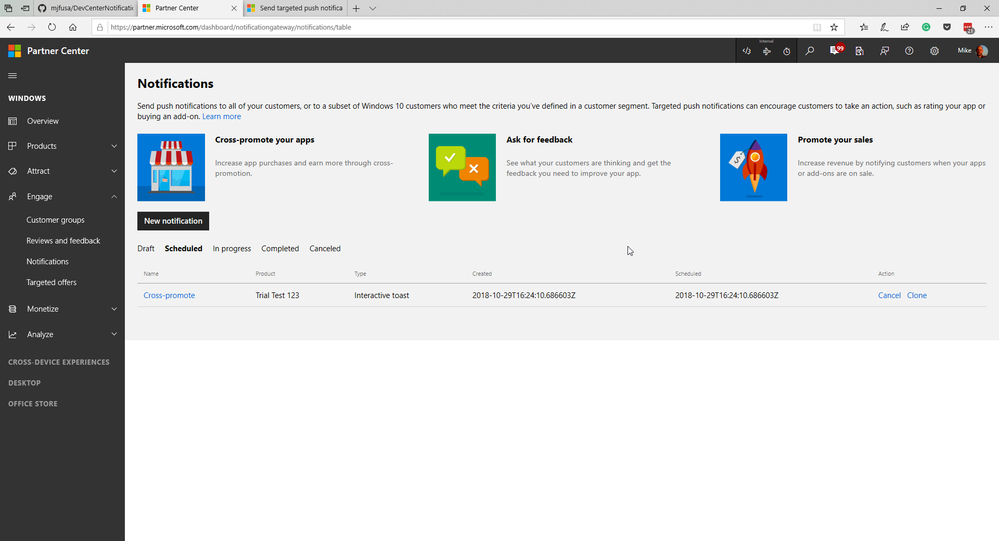The width and height of the screenshot is (999, 541).
Task: Click the Pocket extension icon
Action: (947, 27)
